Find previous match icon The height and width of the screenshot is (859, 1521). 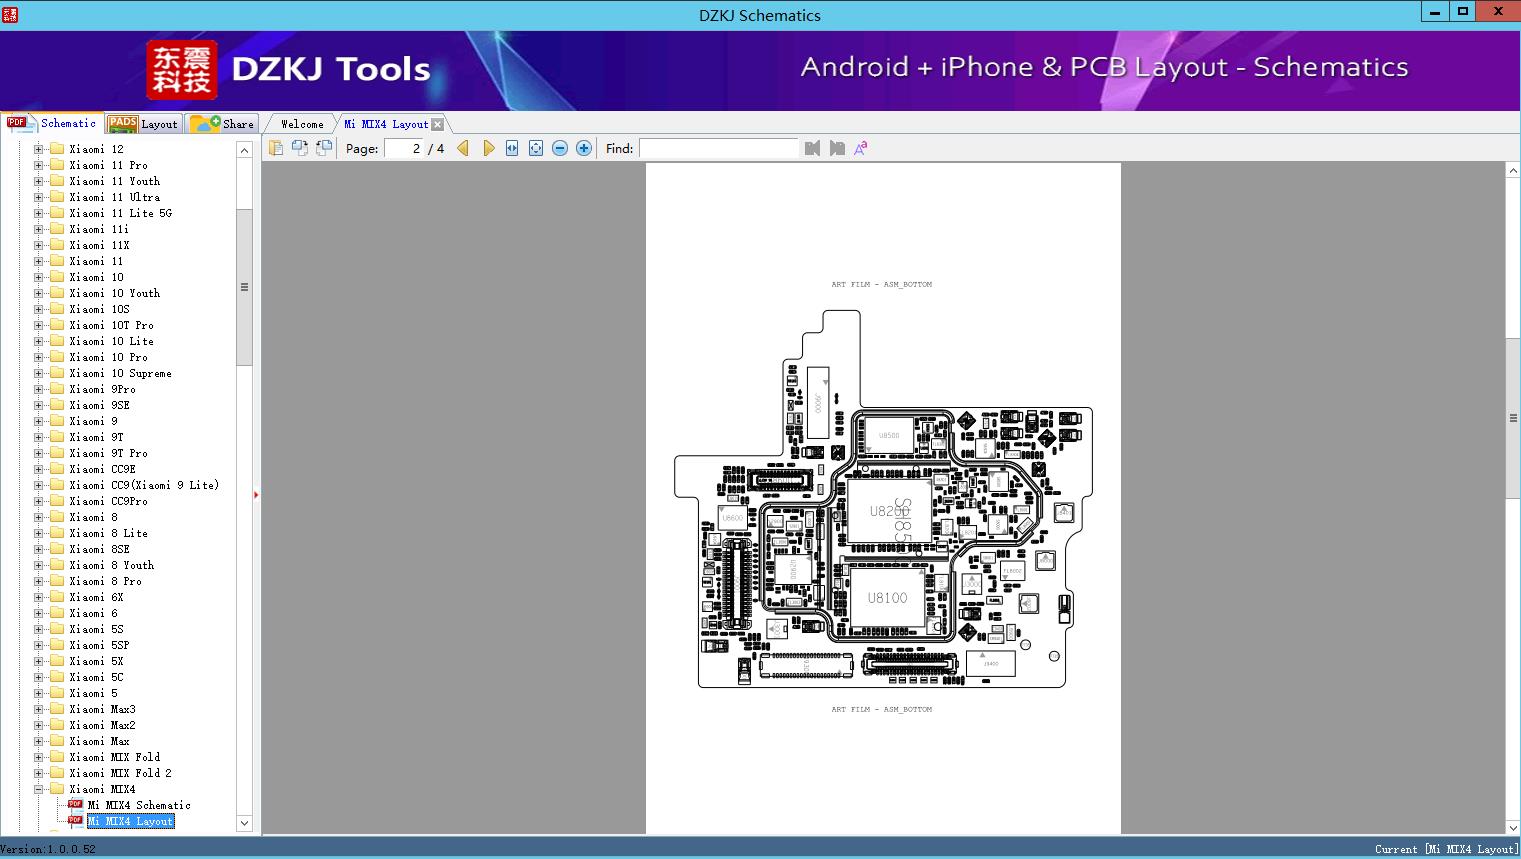click(x=812, y=148)
